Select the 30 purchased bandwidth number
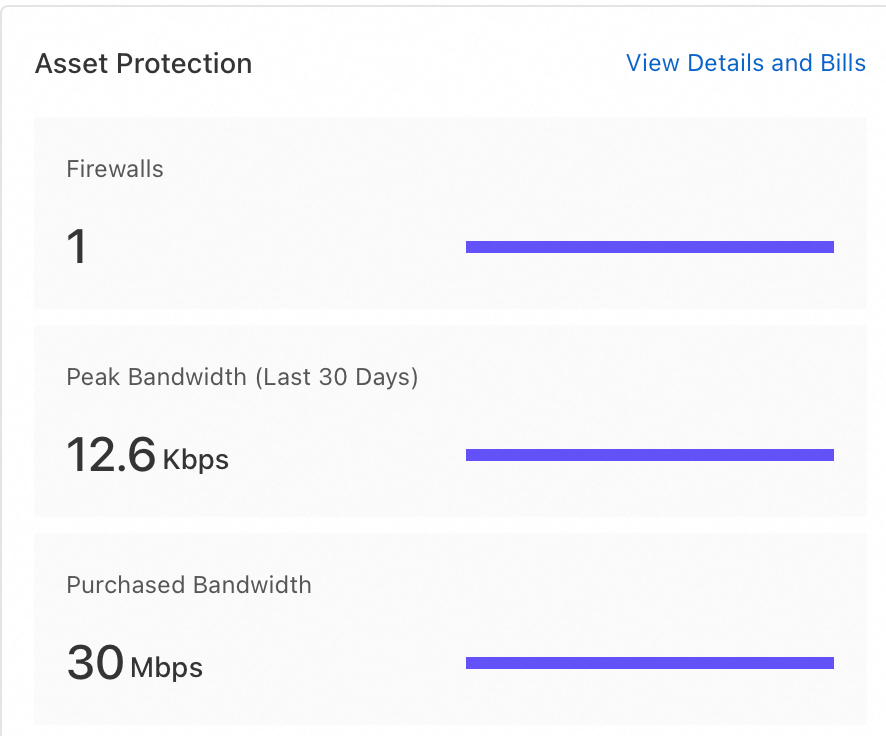The height and width of the screenshot is (736, 886). (x=95, y=663)
